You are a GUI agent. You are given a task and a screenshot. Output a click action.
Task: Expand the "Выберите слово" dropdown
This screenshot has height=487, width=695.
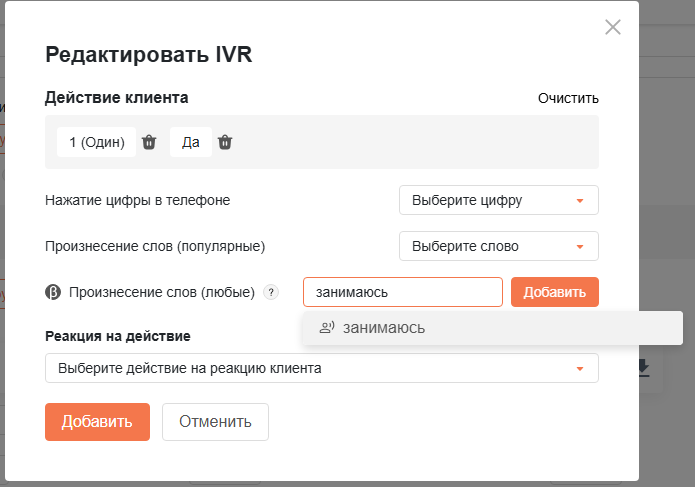499,246
